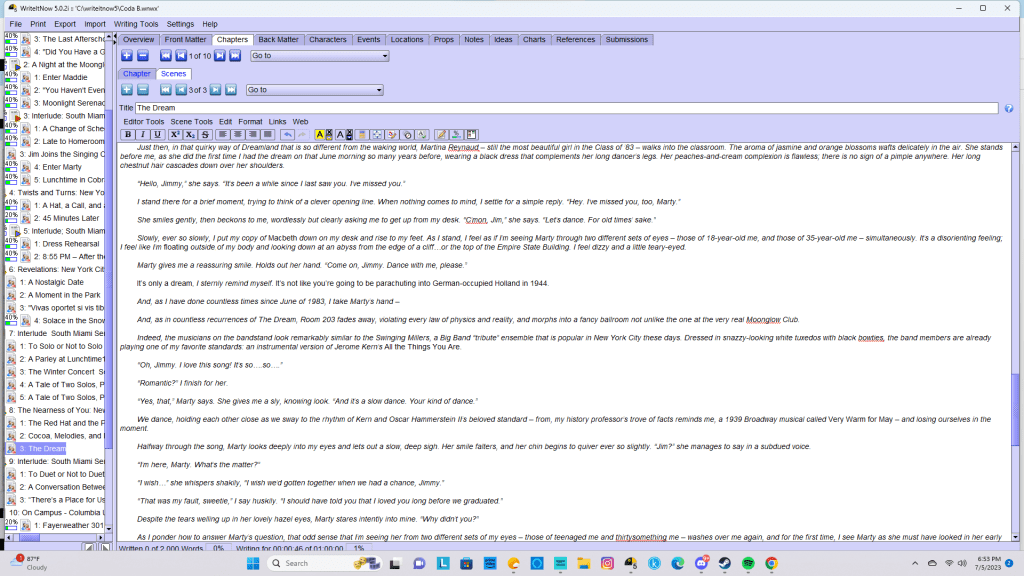The width and height of the screenshot is (1024, 576).
Task: Center-align the text
Action: [238, 134]
